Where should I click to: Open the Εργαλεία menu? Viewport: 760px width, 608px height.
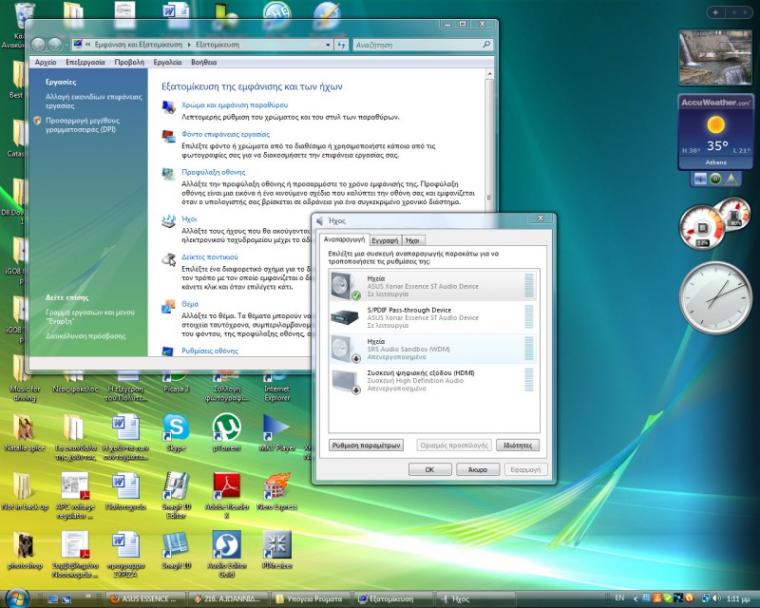[166, 62]
